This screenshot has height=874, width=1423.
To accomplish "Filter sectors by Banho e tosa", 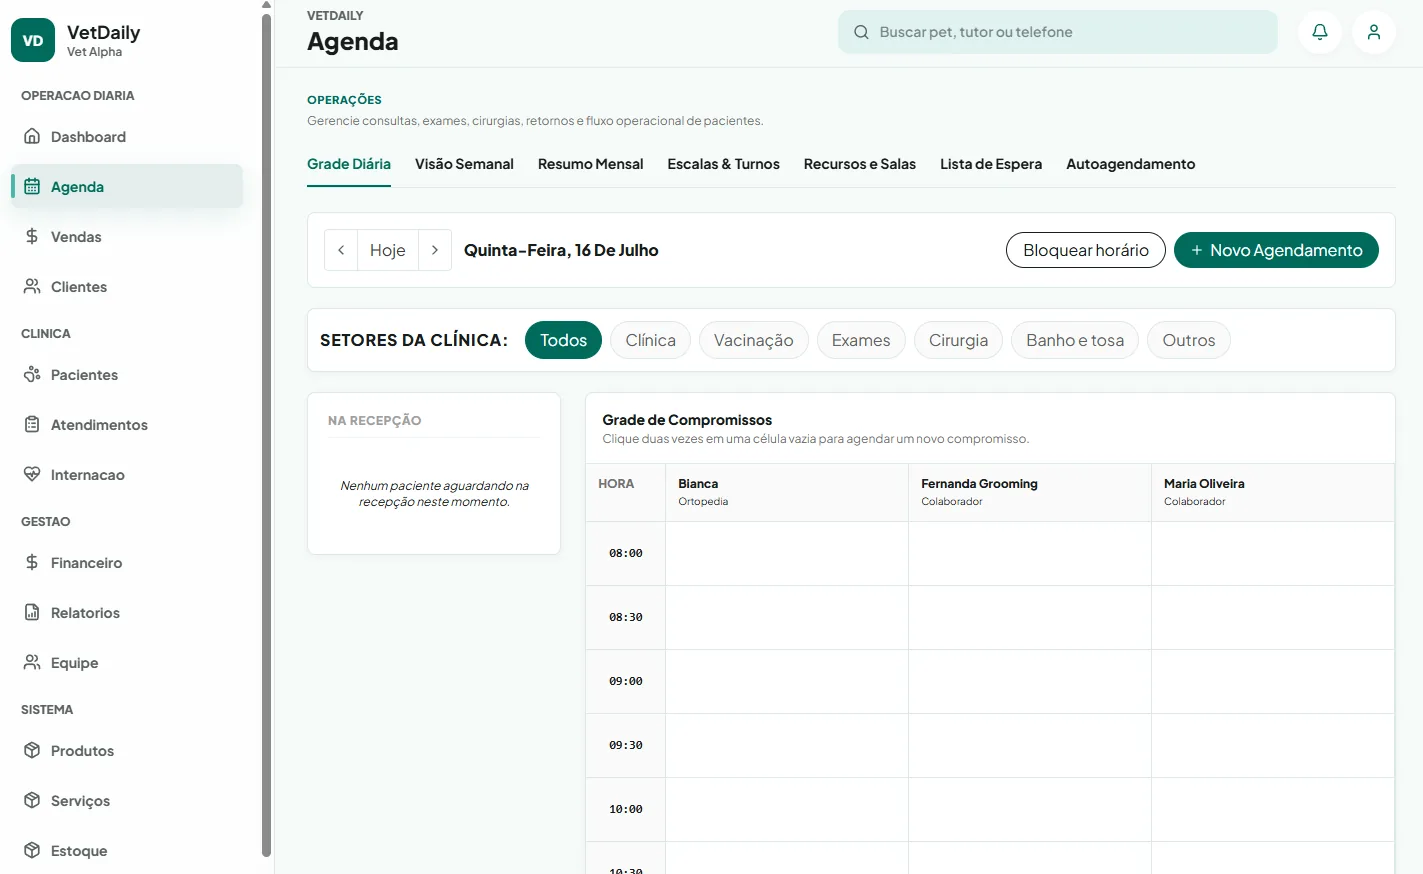I will click(1075, 340).
